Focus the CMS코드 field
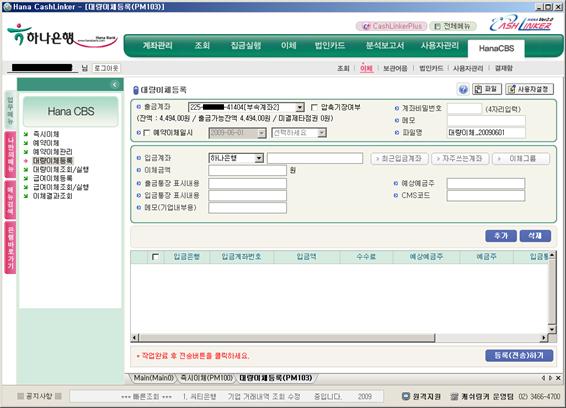The width and height of the screenshot is (566, 408). (486, 195)
